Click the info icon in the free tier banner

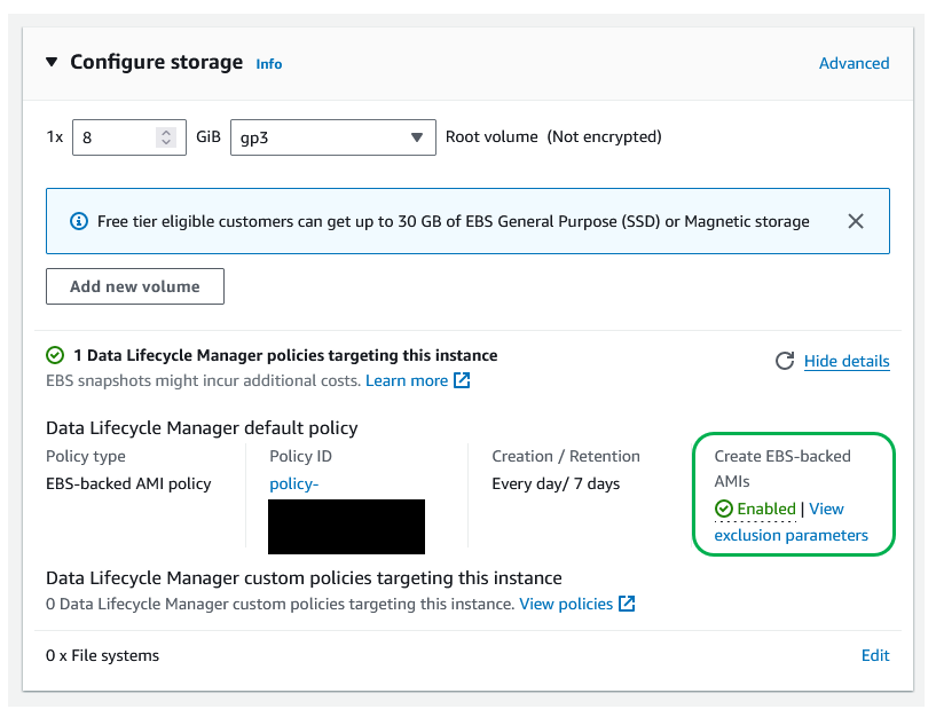(79, 221)
